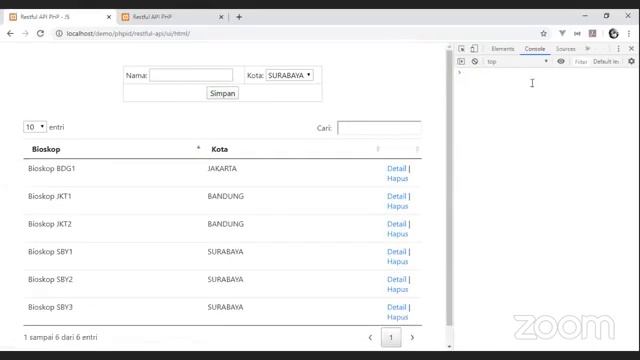Select the 'Bioskop SBY1' cell text
Viewport: 640px width, 360px height.
(50, 251)
